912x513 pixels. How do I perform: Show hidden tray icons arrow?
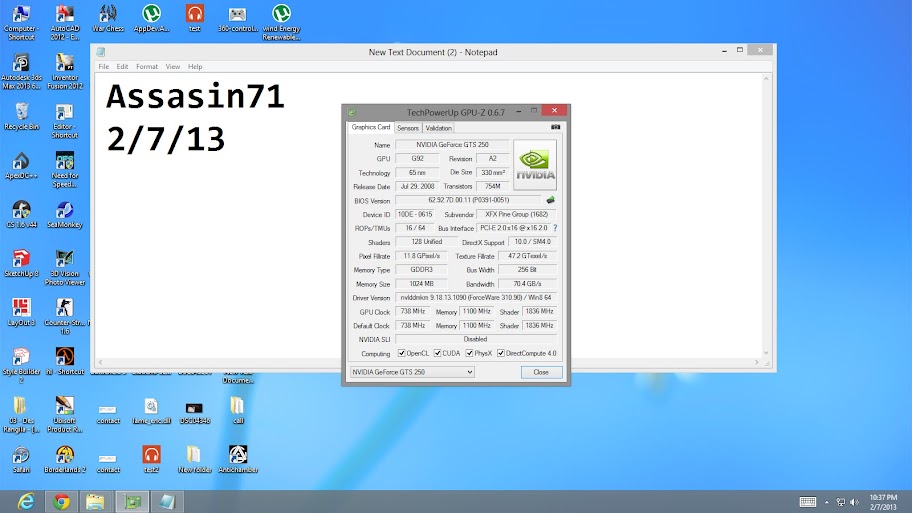tap(826, 502)
